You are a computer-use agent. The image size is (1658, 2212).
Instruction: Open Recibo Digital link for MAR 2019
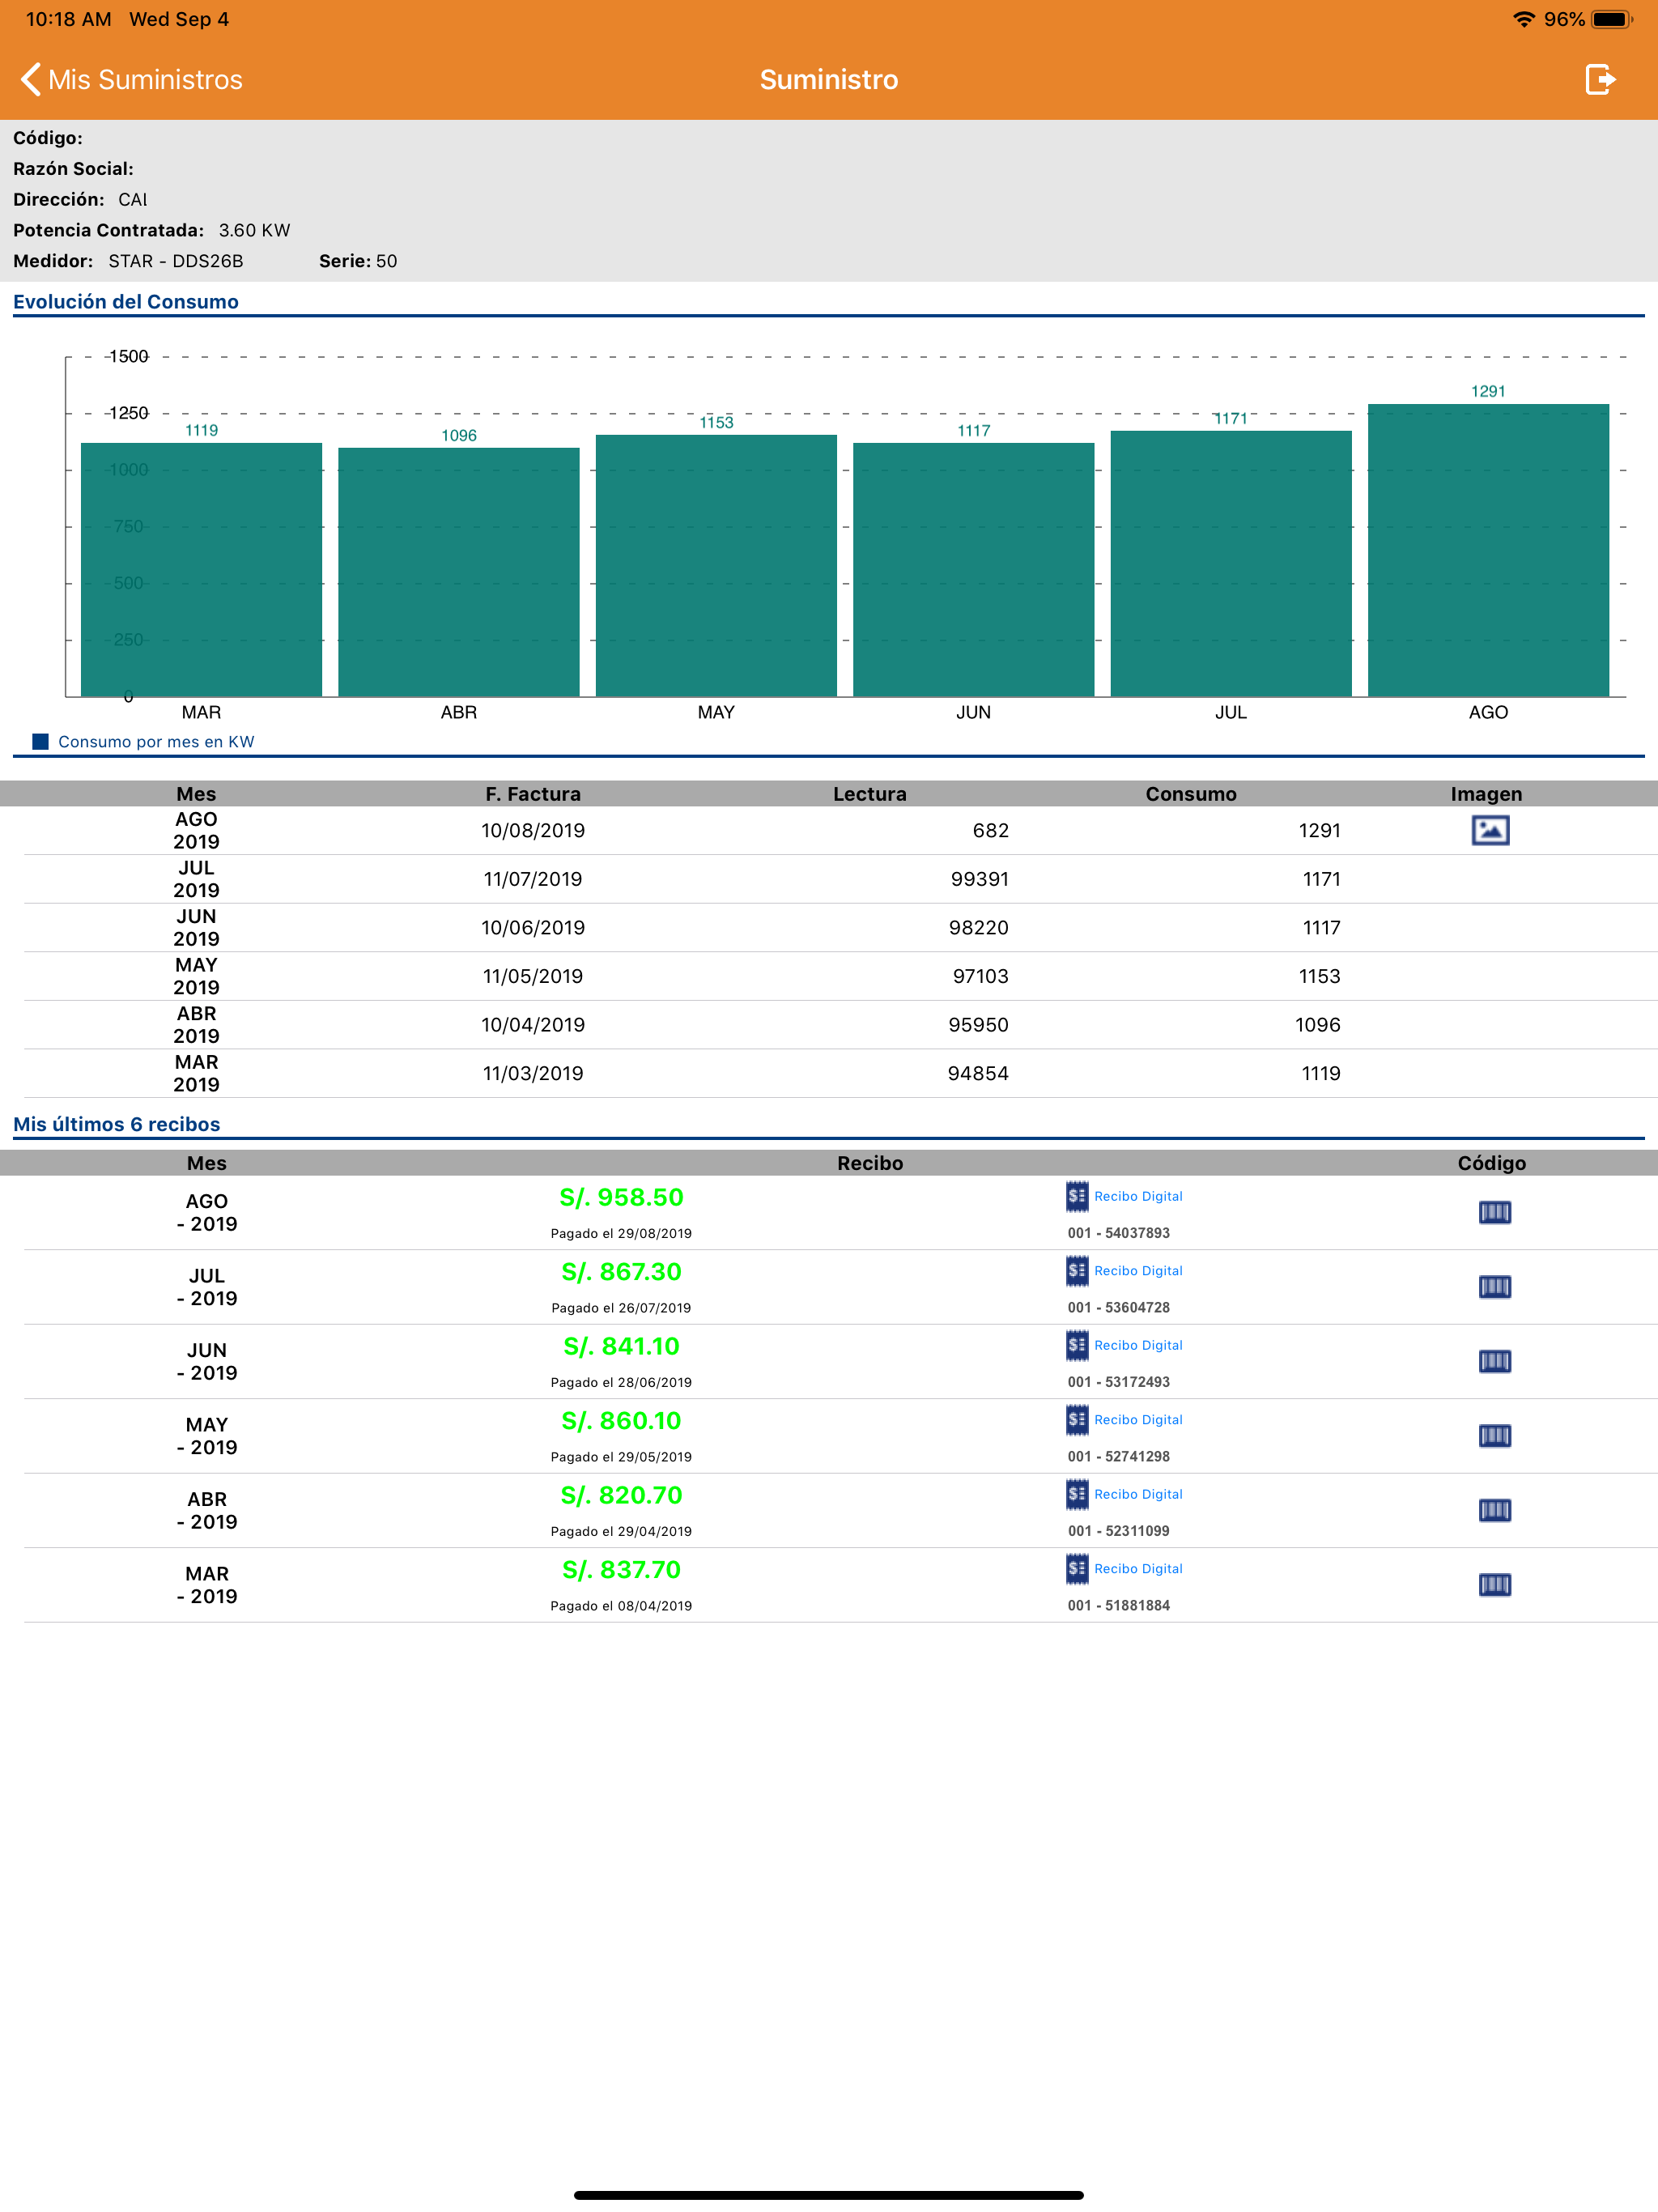click(1124, 1569)
